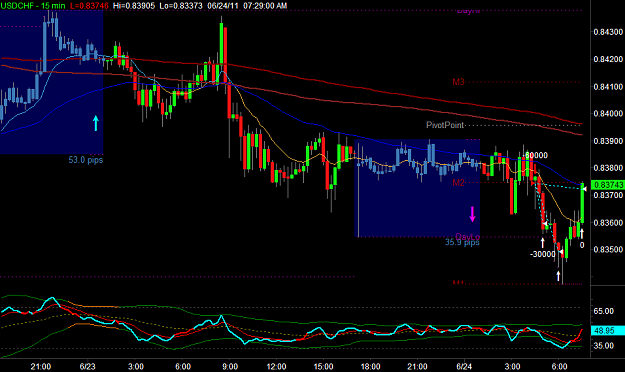Viewport: 625px width, 372px height.
Task: Click the 0.84100 price axis label
Action: (x=608, y=87)
